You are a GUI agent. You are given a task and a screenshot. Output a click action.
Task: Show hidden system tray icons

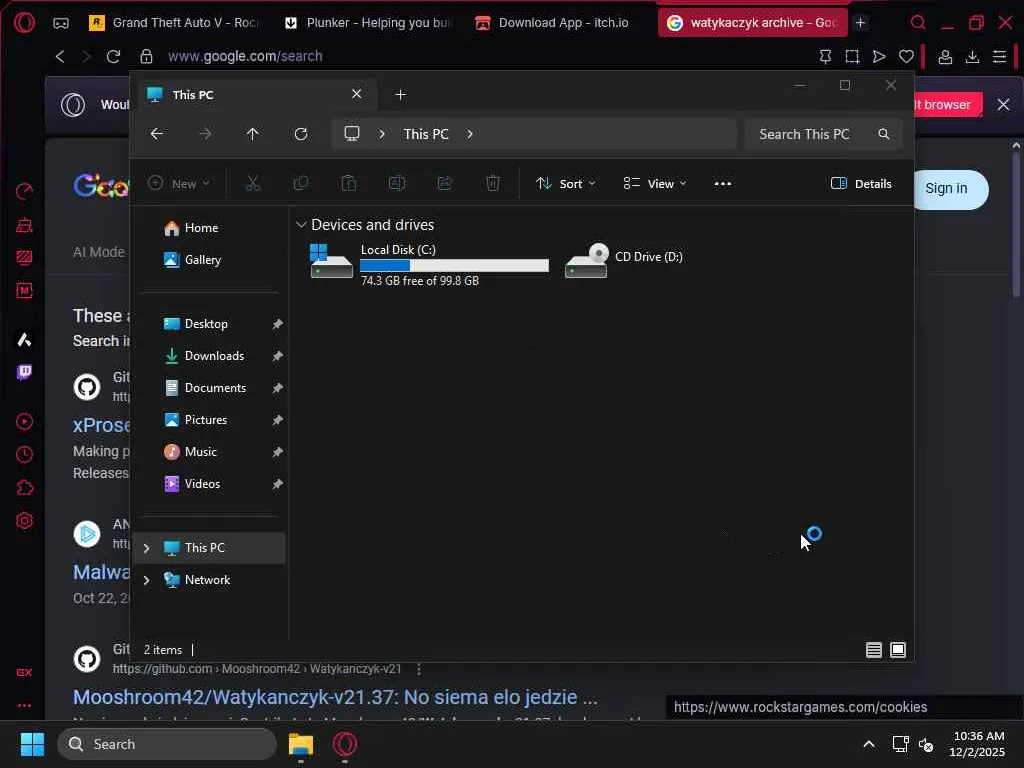869,744
